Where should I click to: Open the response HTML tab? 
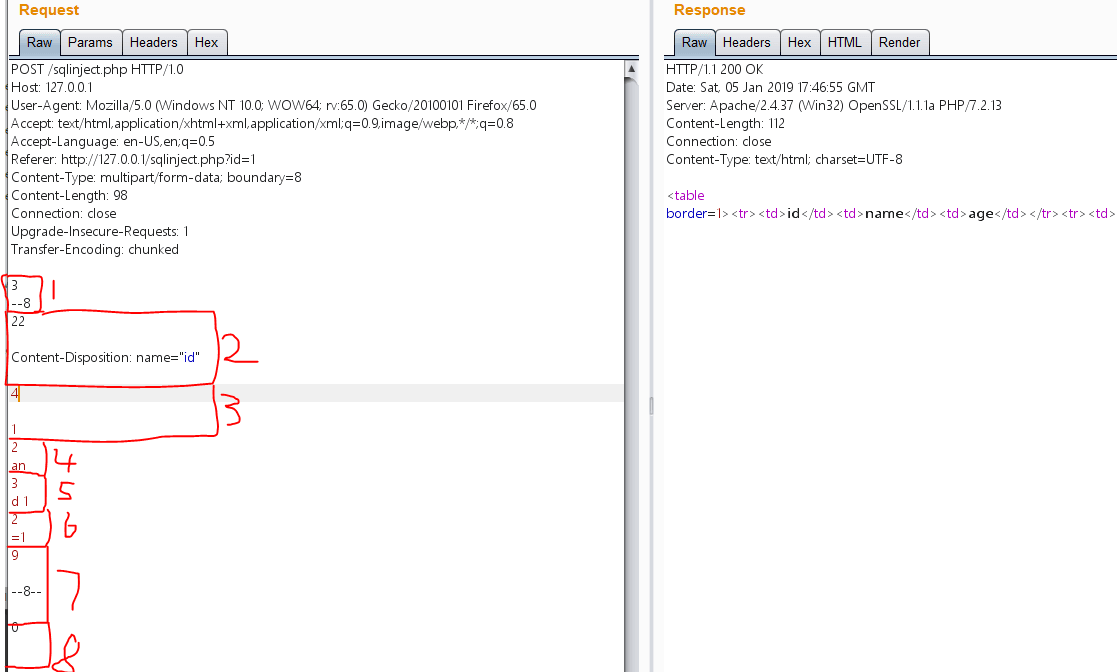[844, 42]
